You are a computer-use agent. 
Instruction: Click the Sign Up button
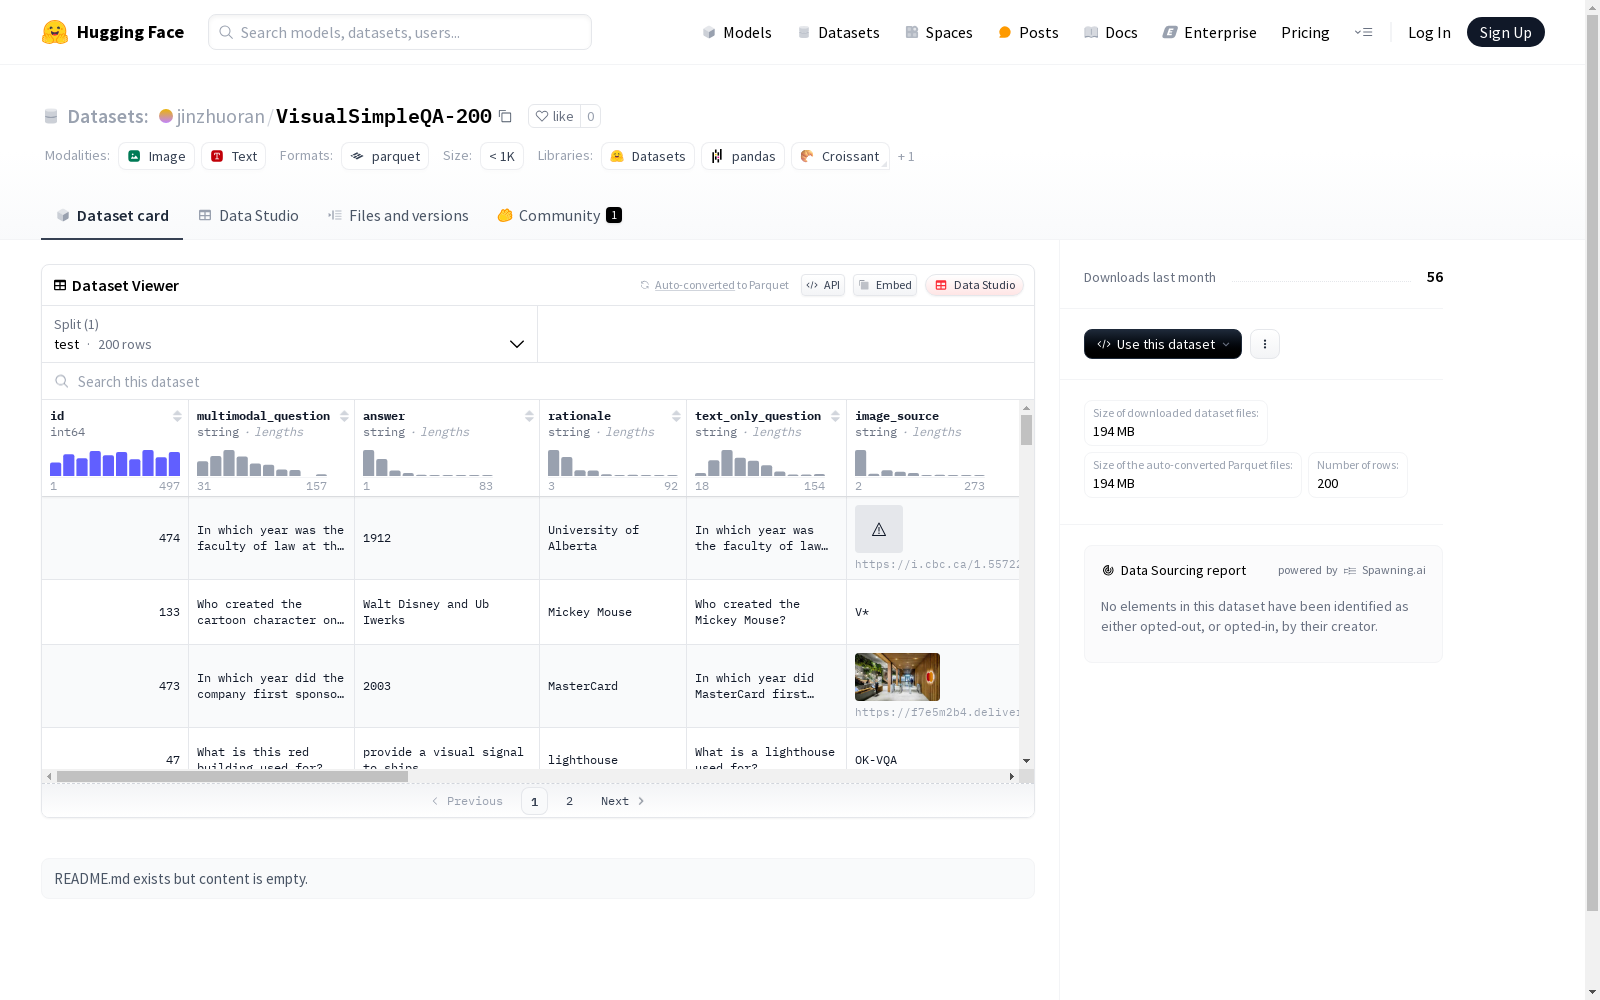[1505, 32]
